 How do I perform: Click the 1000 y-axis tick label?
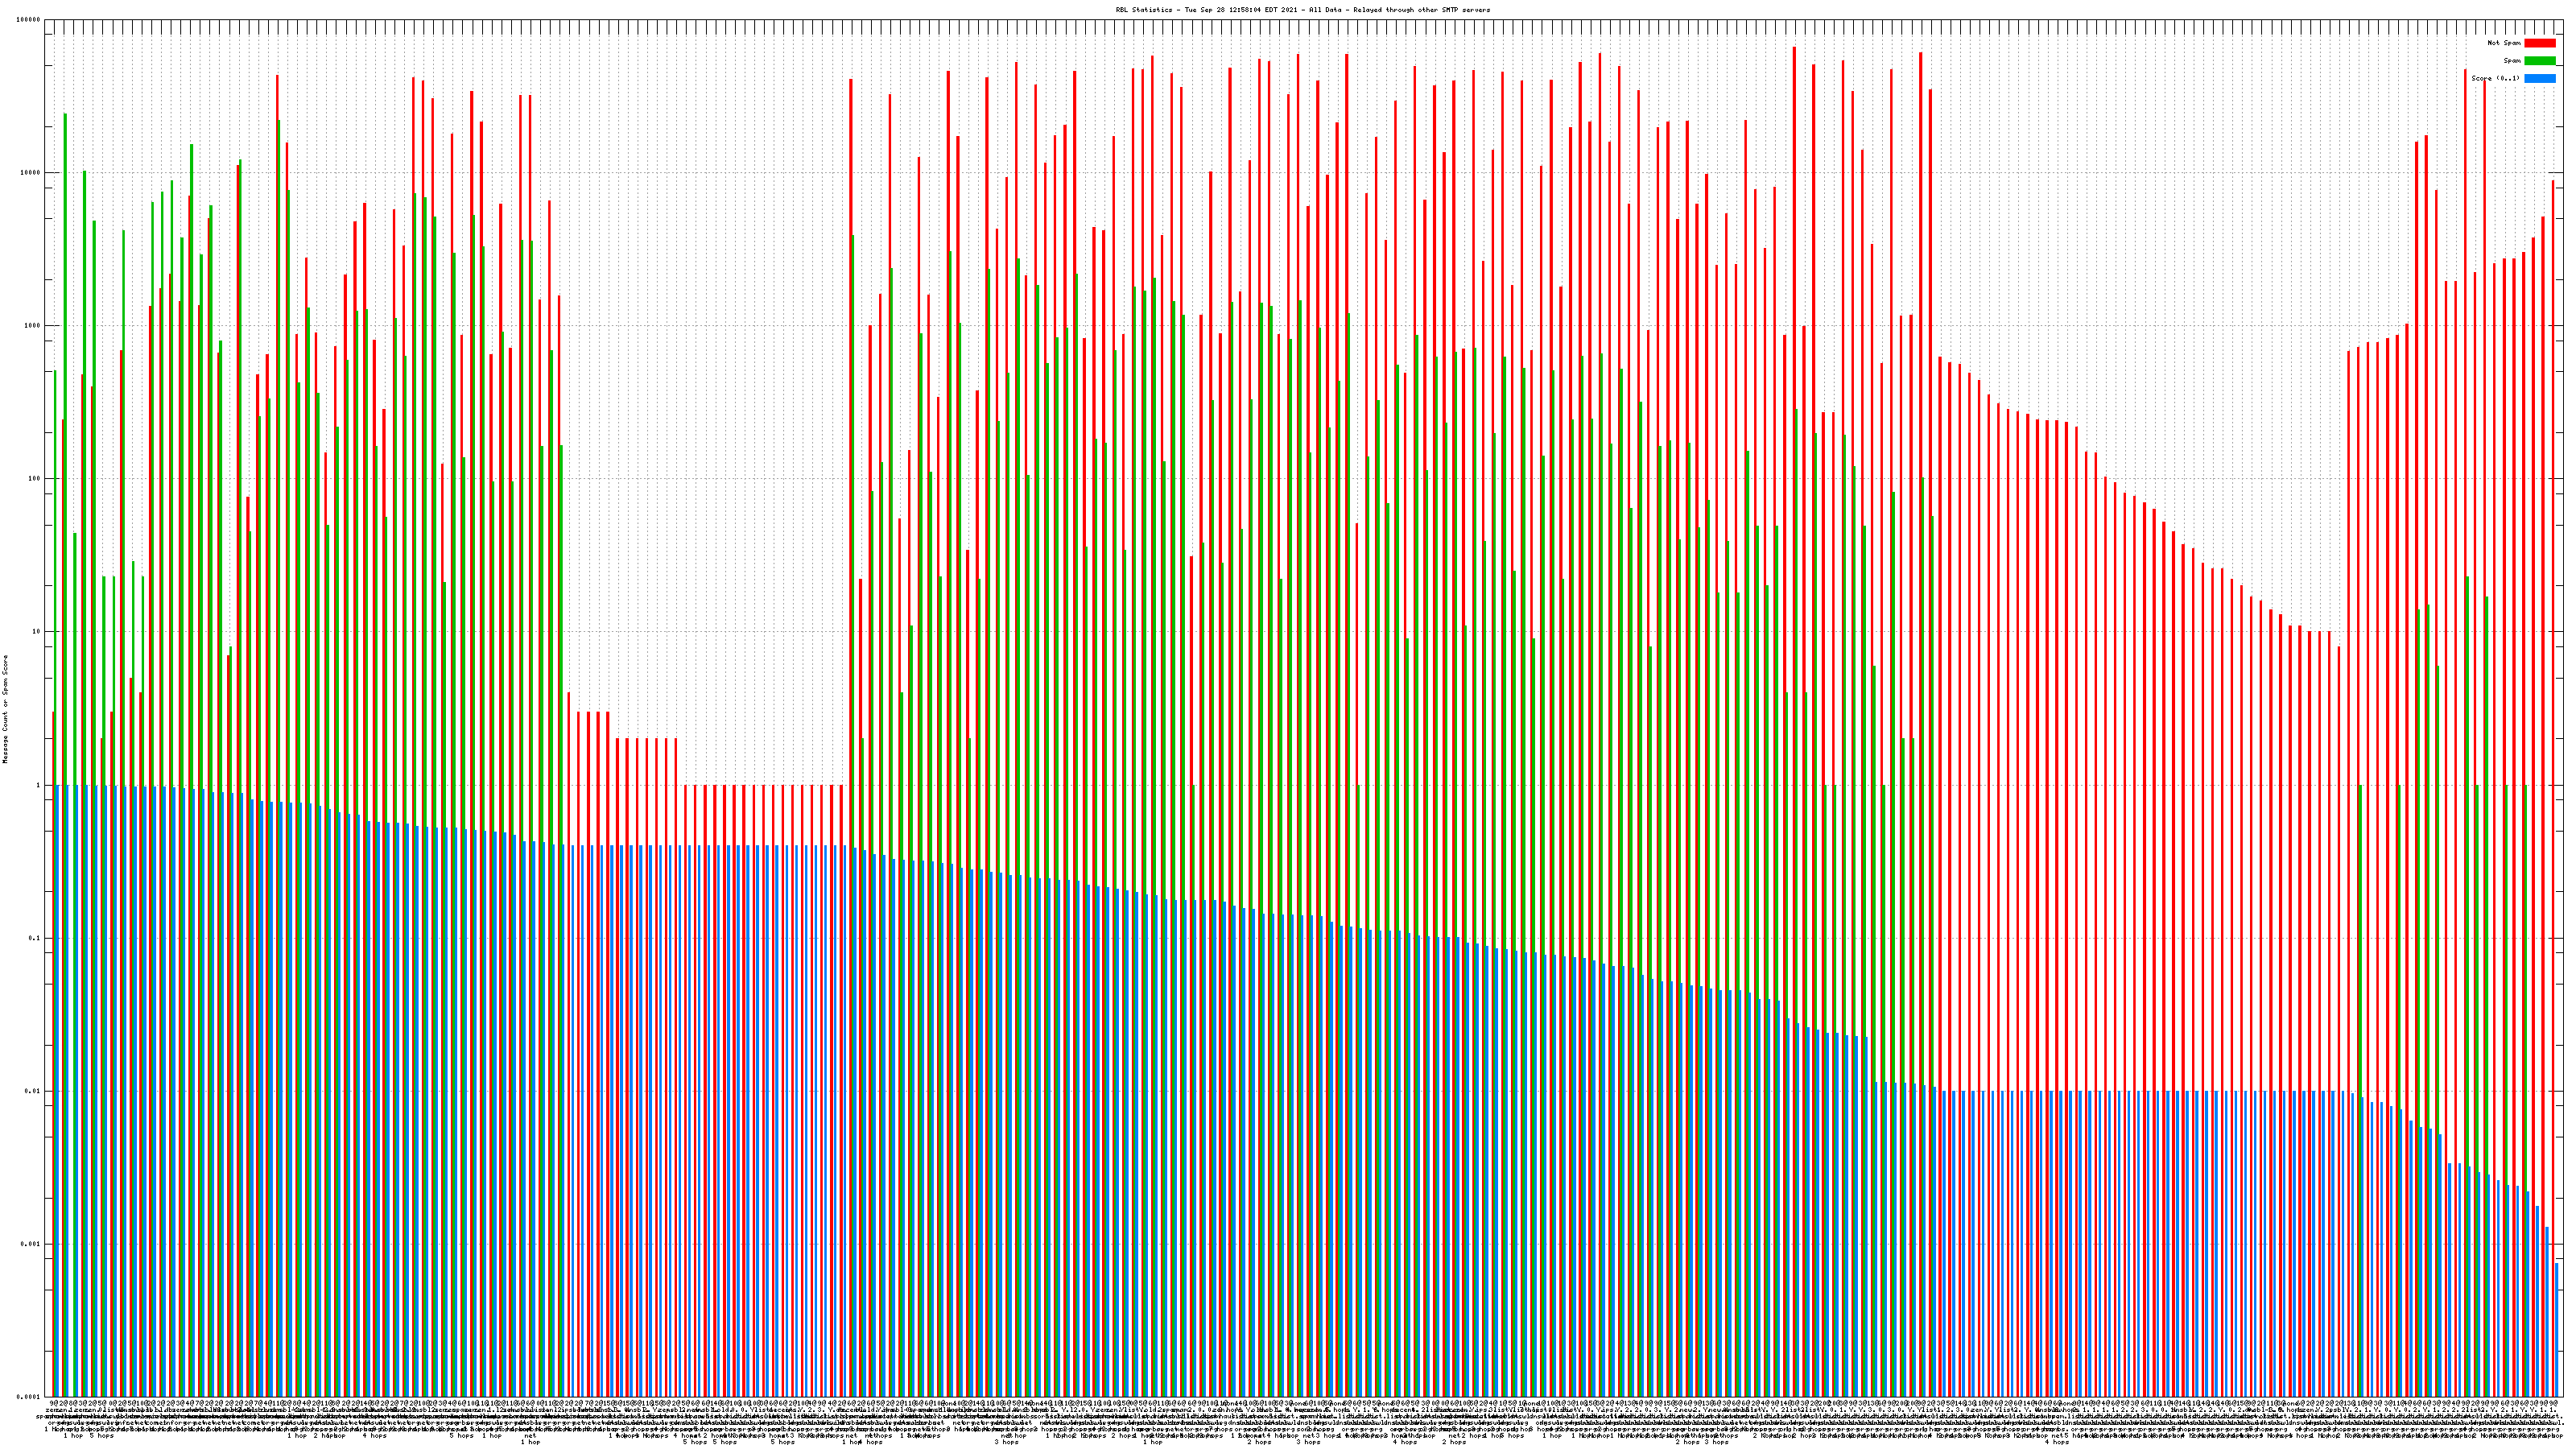(x=34, y=326)
